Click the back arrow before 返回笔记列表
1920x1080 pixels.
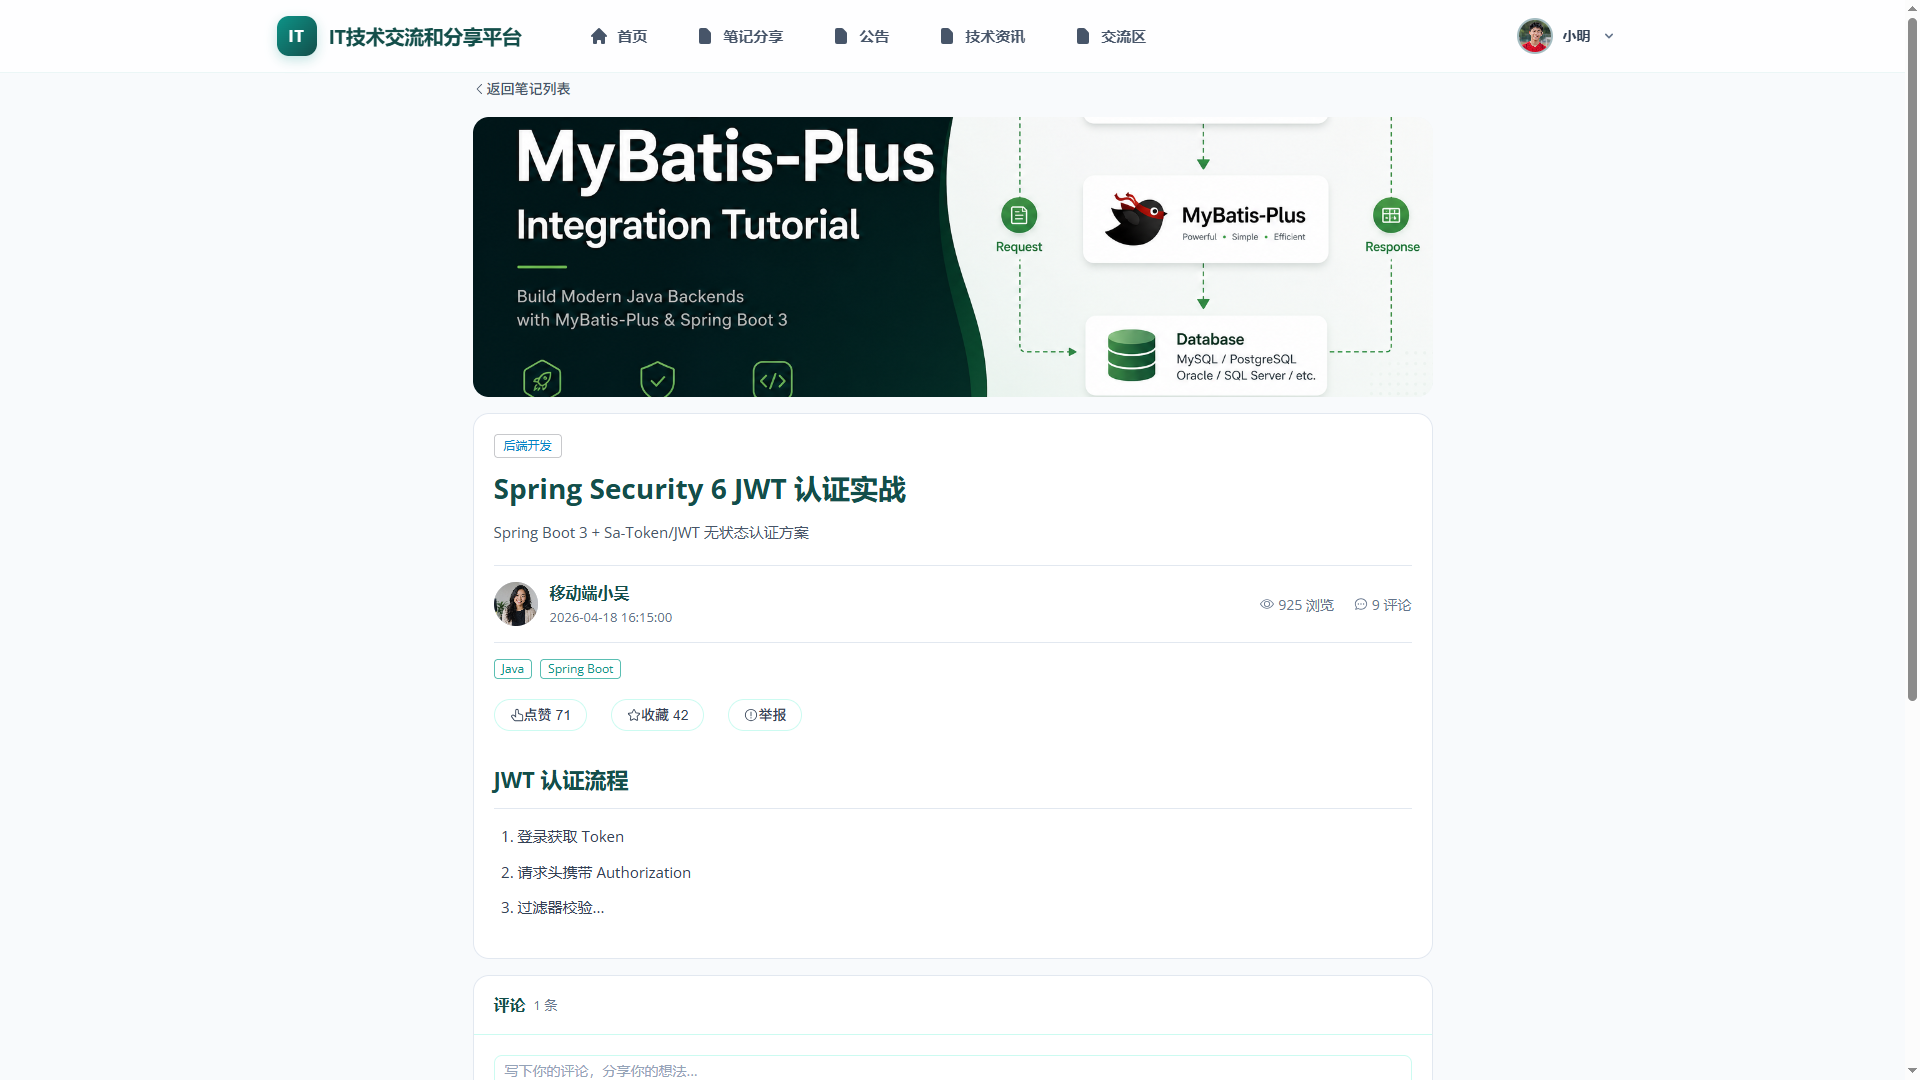point(479,89)
